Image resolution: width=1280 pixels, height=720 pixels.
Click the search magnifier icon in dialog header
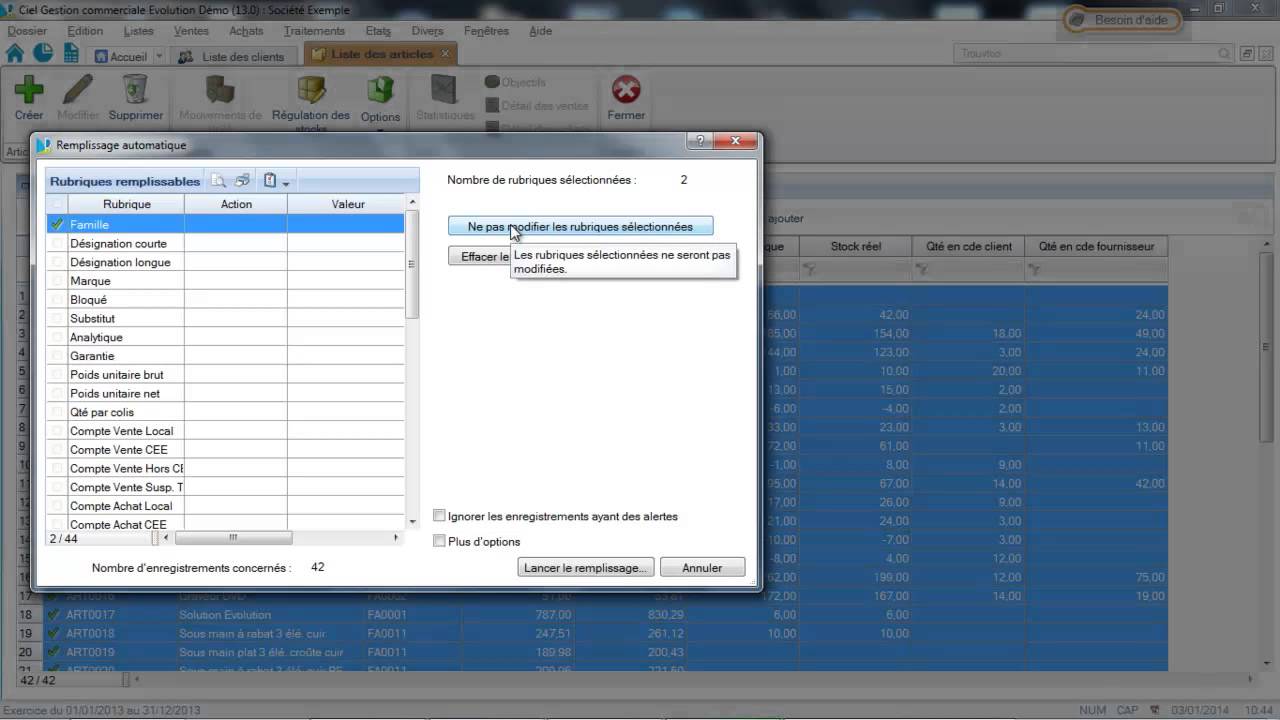coord(218,181)
